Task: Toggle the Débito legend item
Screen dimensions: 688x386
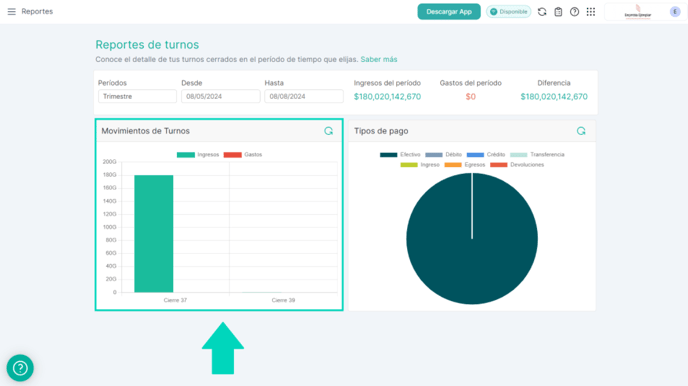Action: click(x=444, y=154)
